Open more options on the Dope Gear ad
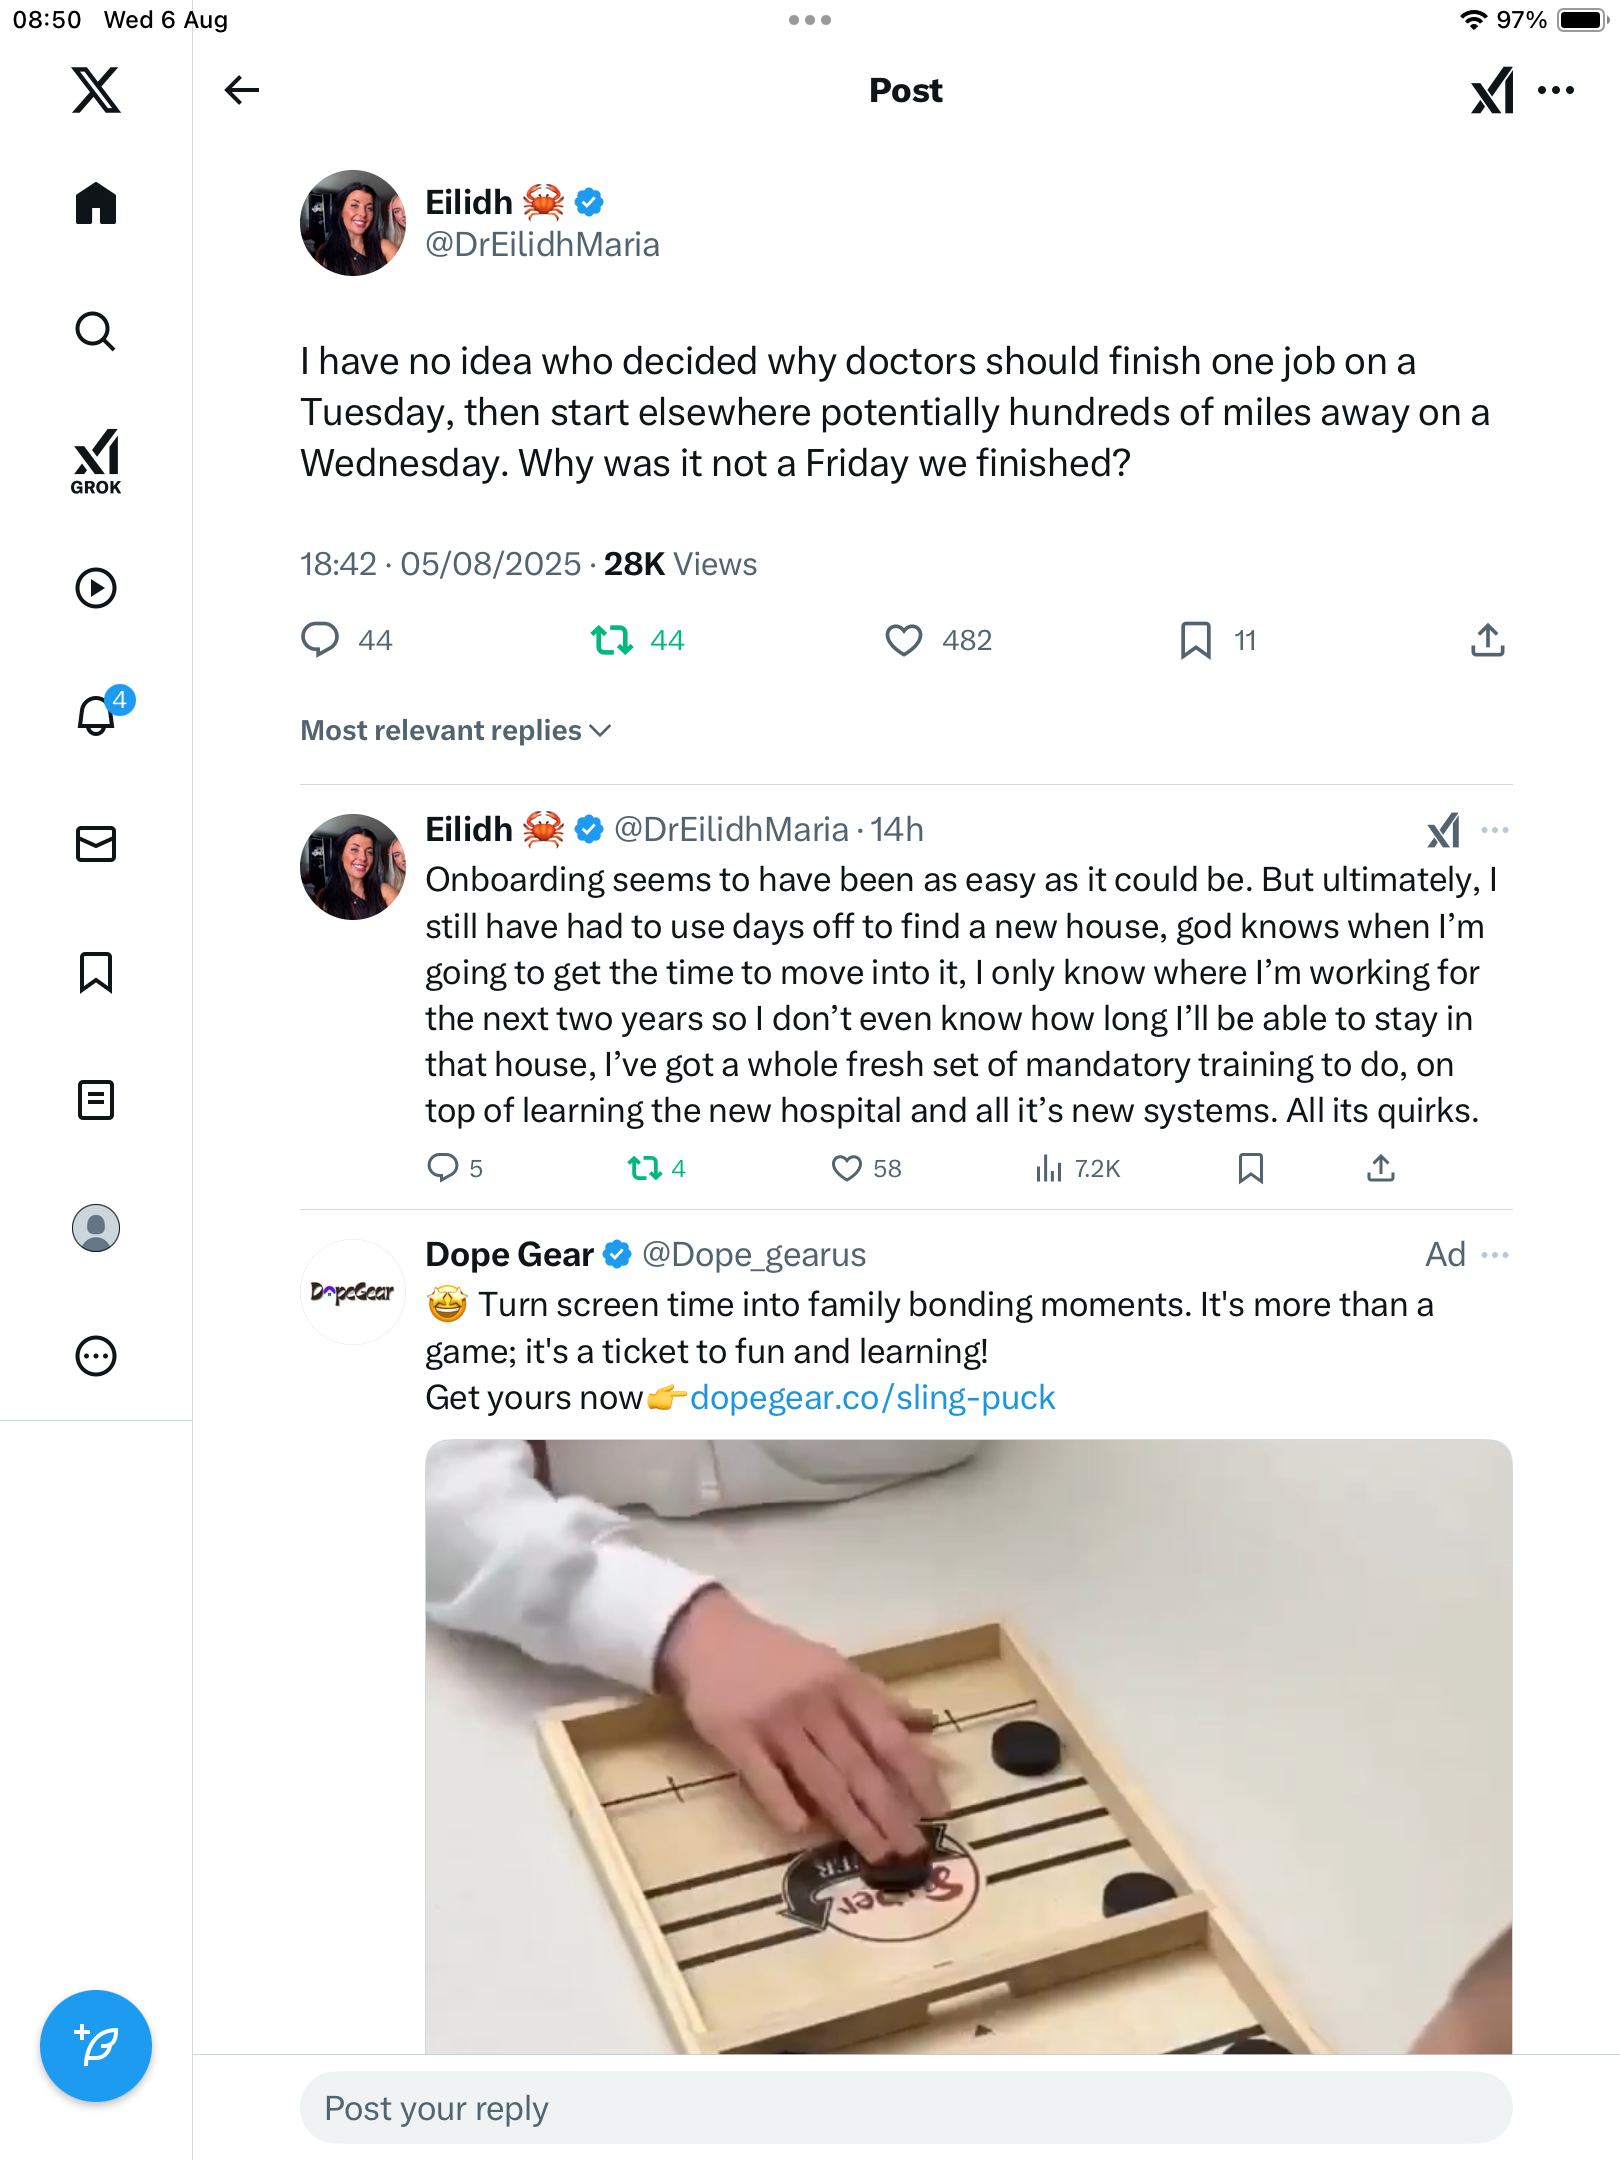The height and width of the screenshot is (2160, 1620). [x=1495, y=1255]
